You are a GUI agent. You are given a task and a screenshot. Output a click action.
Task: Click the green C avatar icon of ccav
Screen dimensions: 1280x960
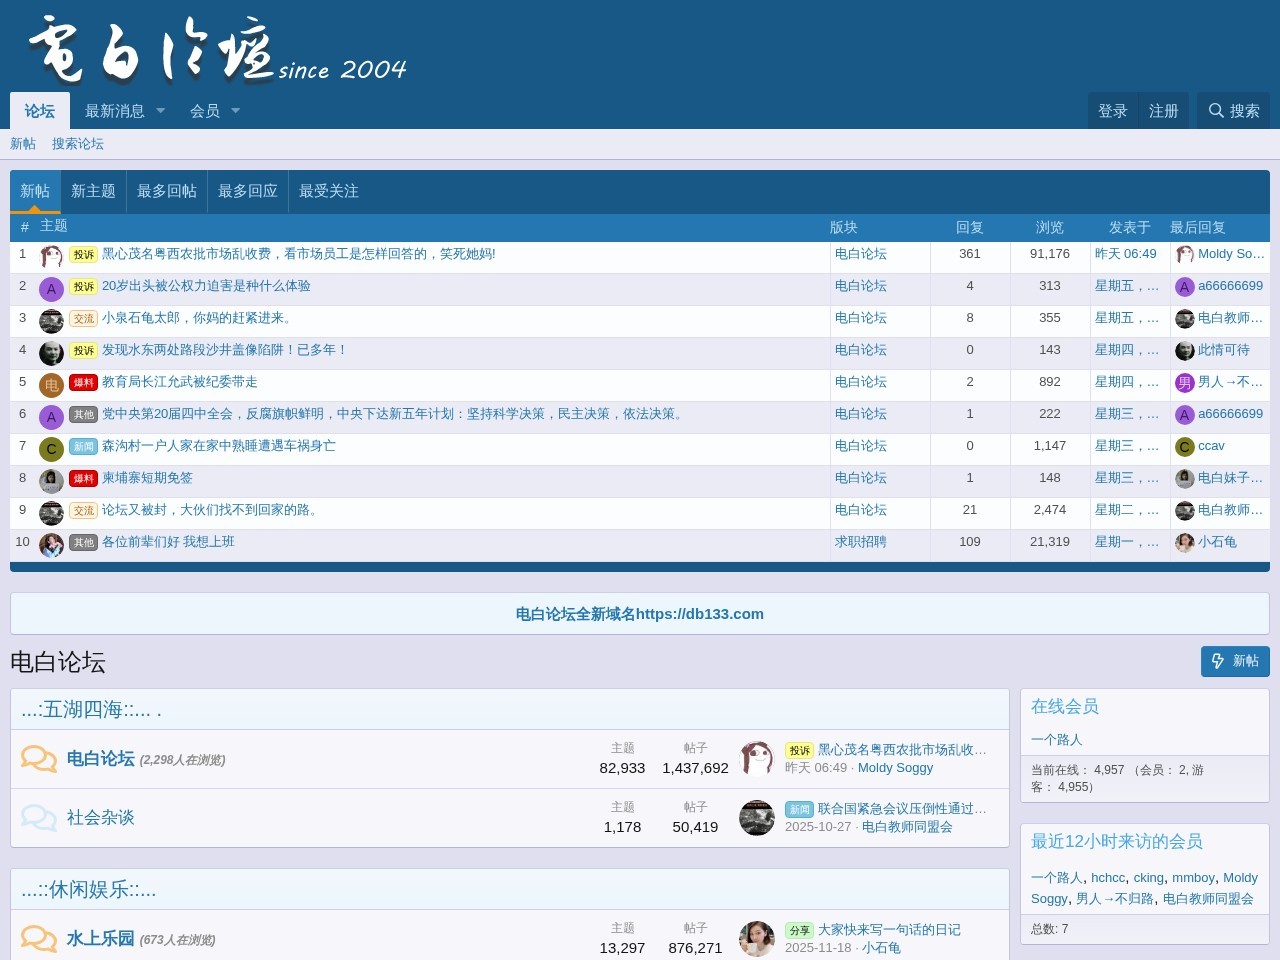1184,446
